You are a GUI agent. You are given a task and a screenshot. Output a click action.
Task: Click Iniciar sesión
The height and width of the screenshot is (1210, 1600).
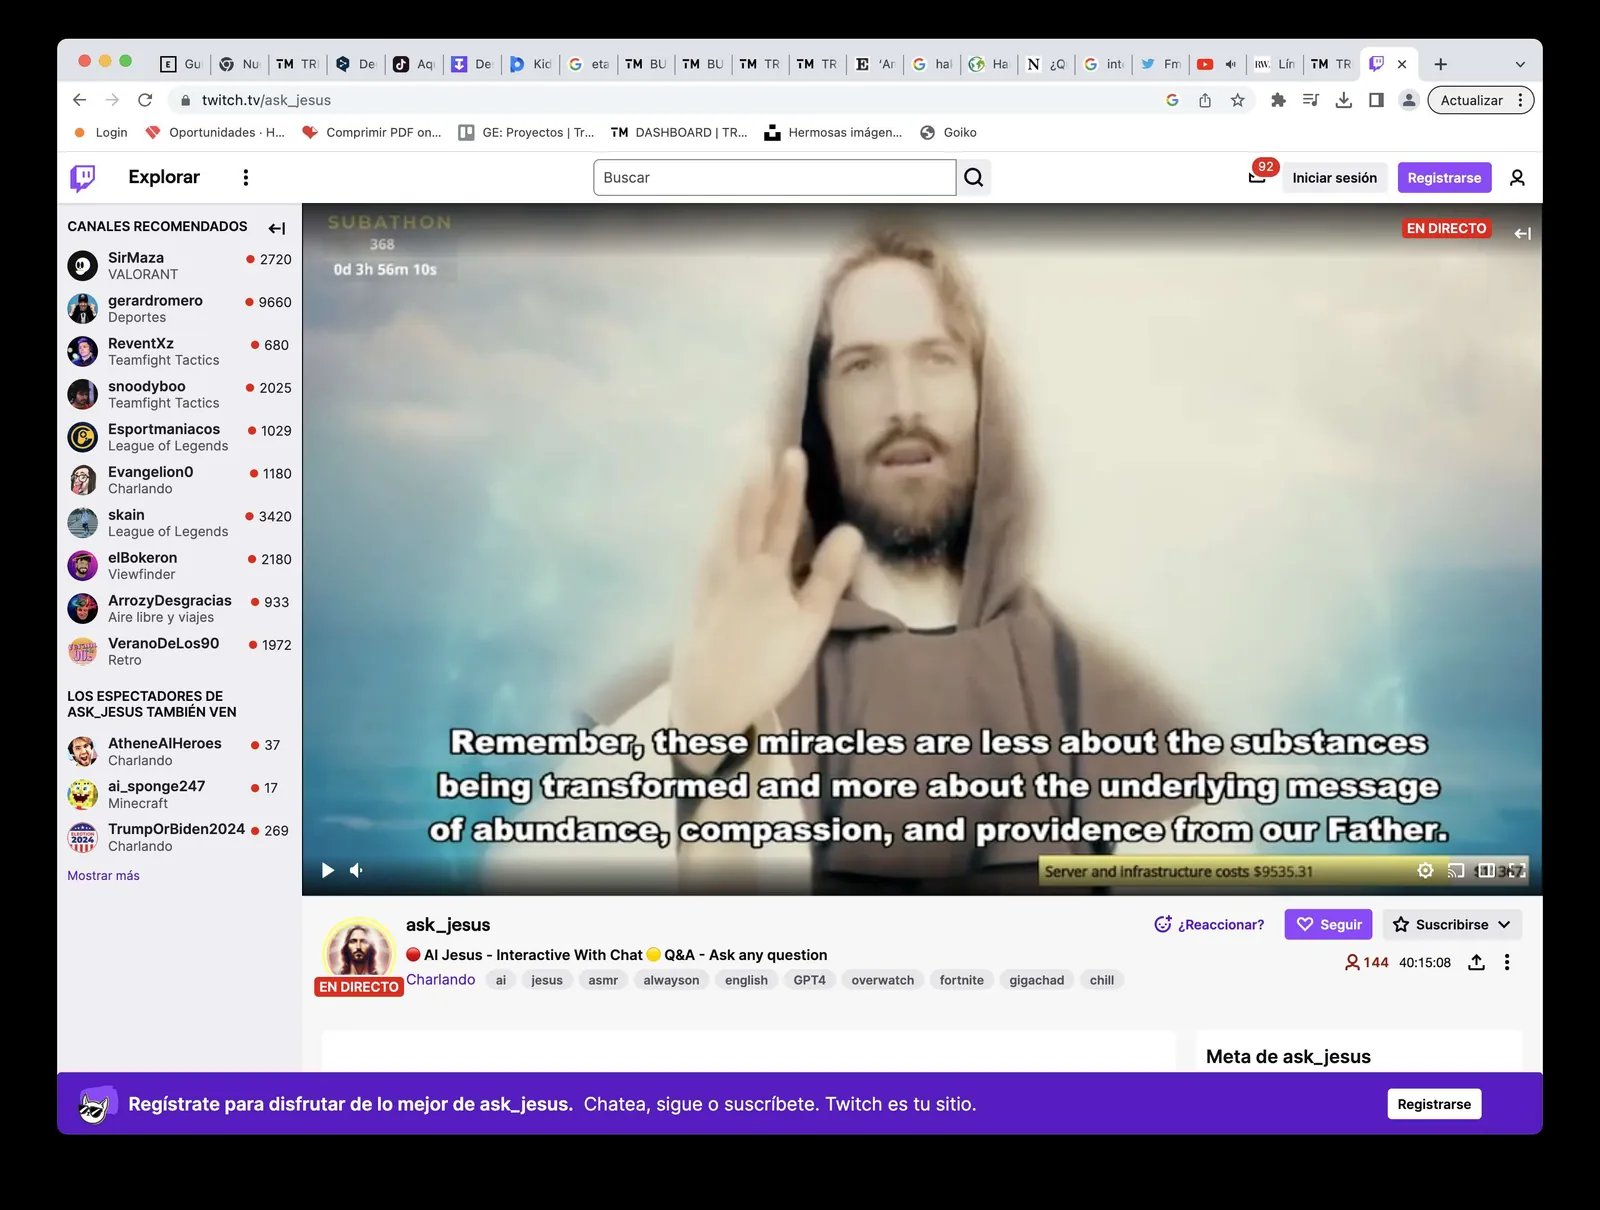tap(1334, 177)
